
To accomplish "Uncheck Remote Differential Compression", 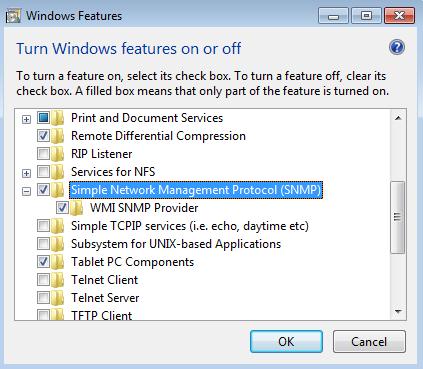I will click(x=43, y=136).
